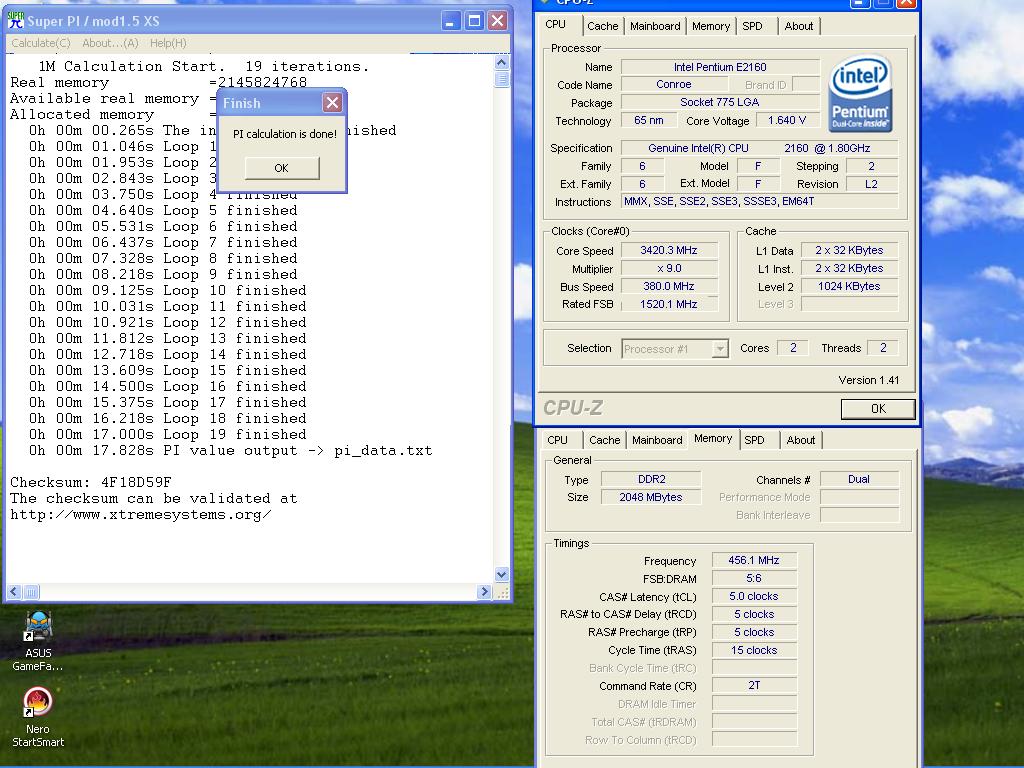
Task: Close the Finish dialog with X
Action: (332, 103)
